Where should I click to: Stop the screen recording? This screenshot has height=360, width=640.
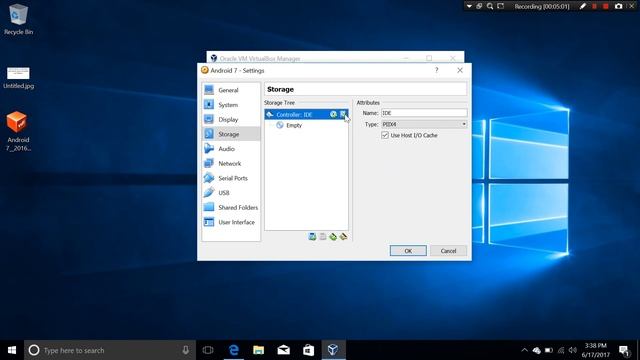606,6
